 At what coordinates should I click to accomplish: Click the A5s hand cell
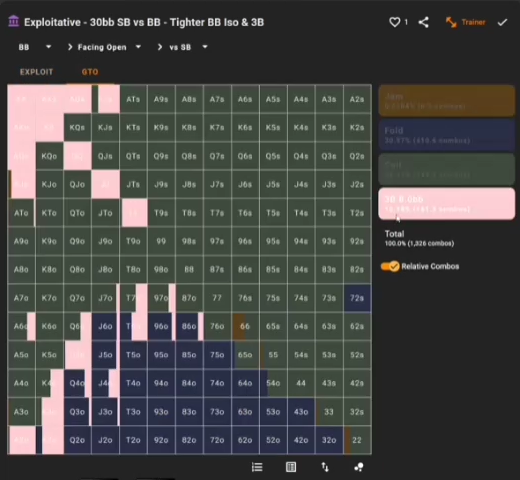point(273,99)
